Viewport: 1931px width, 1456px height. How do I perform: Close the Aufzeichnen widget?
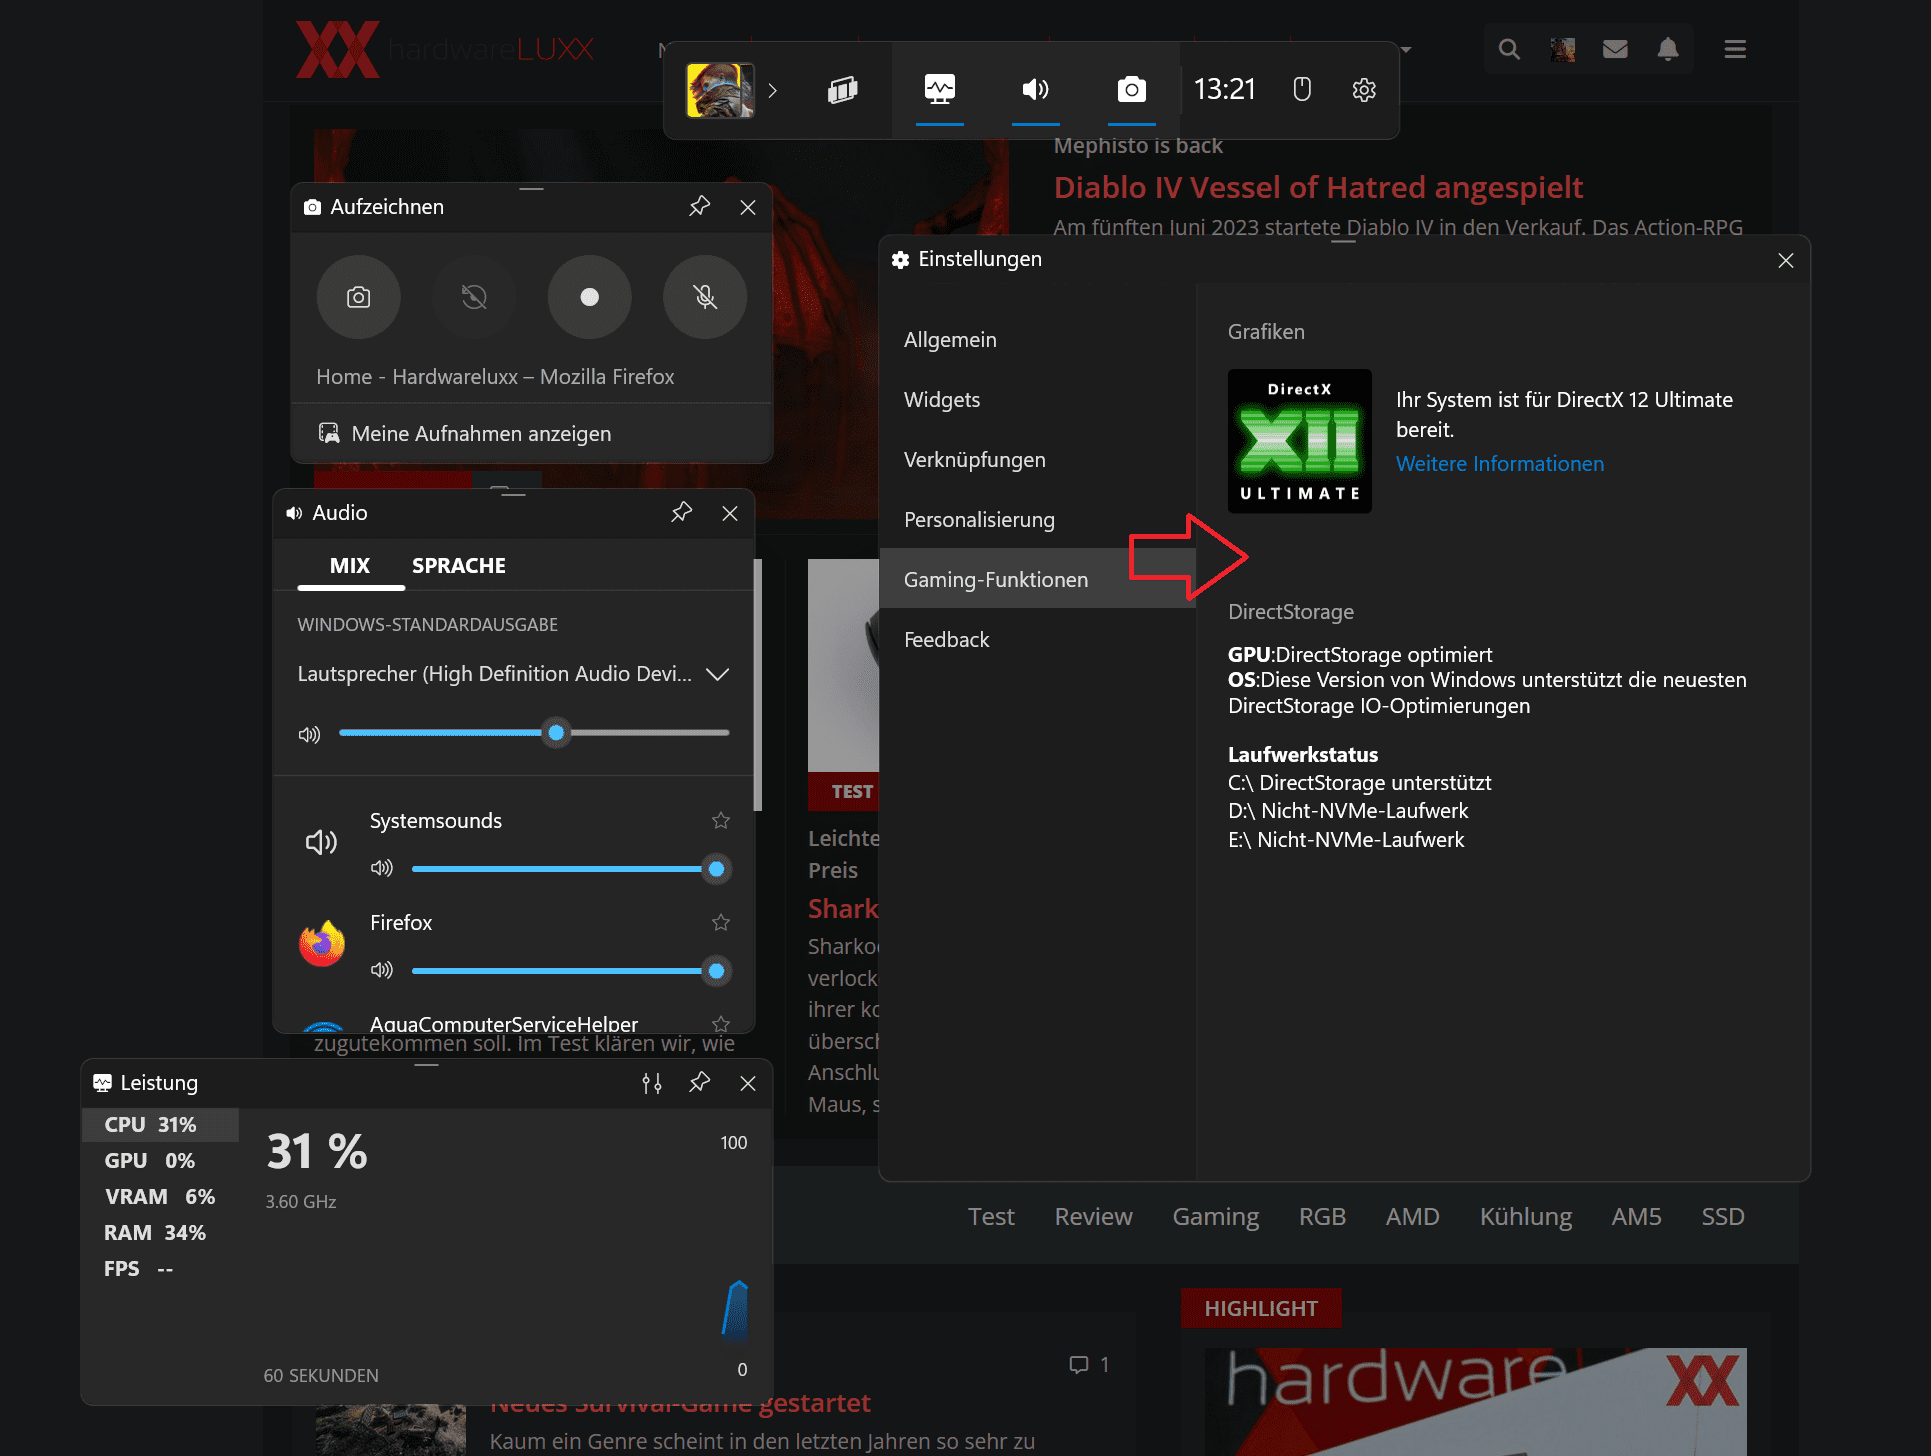pos(747,207)
